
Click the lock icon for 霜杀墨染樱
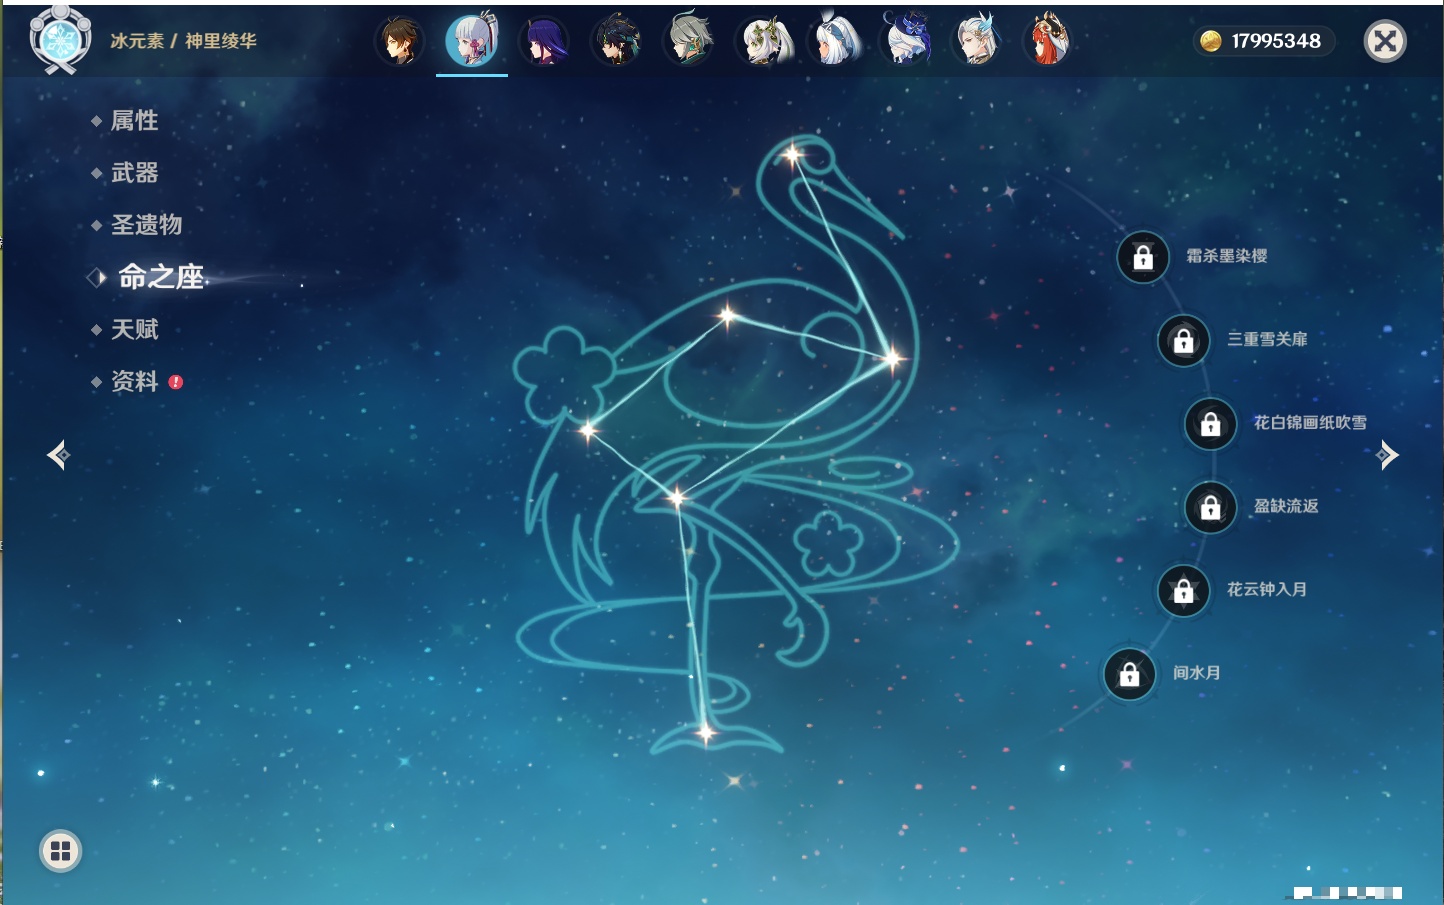click(x=1143, y=258)
